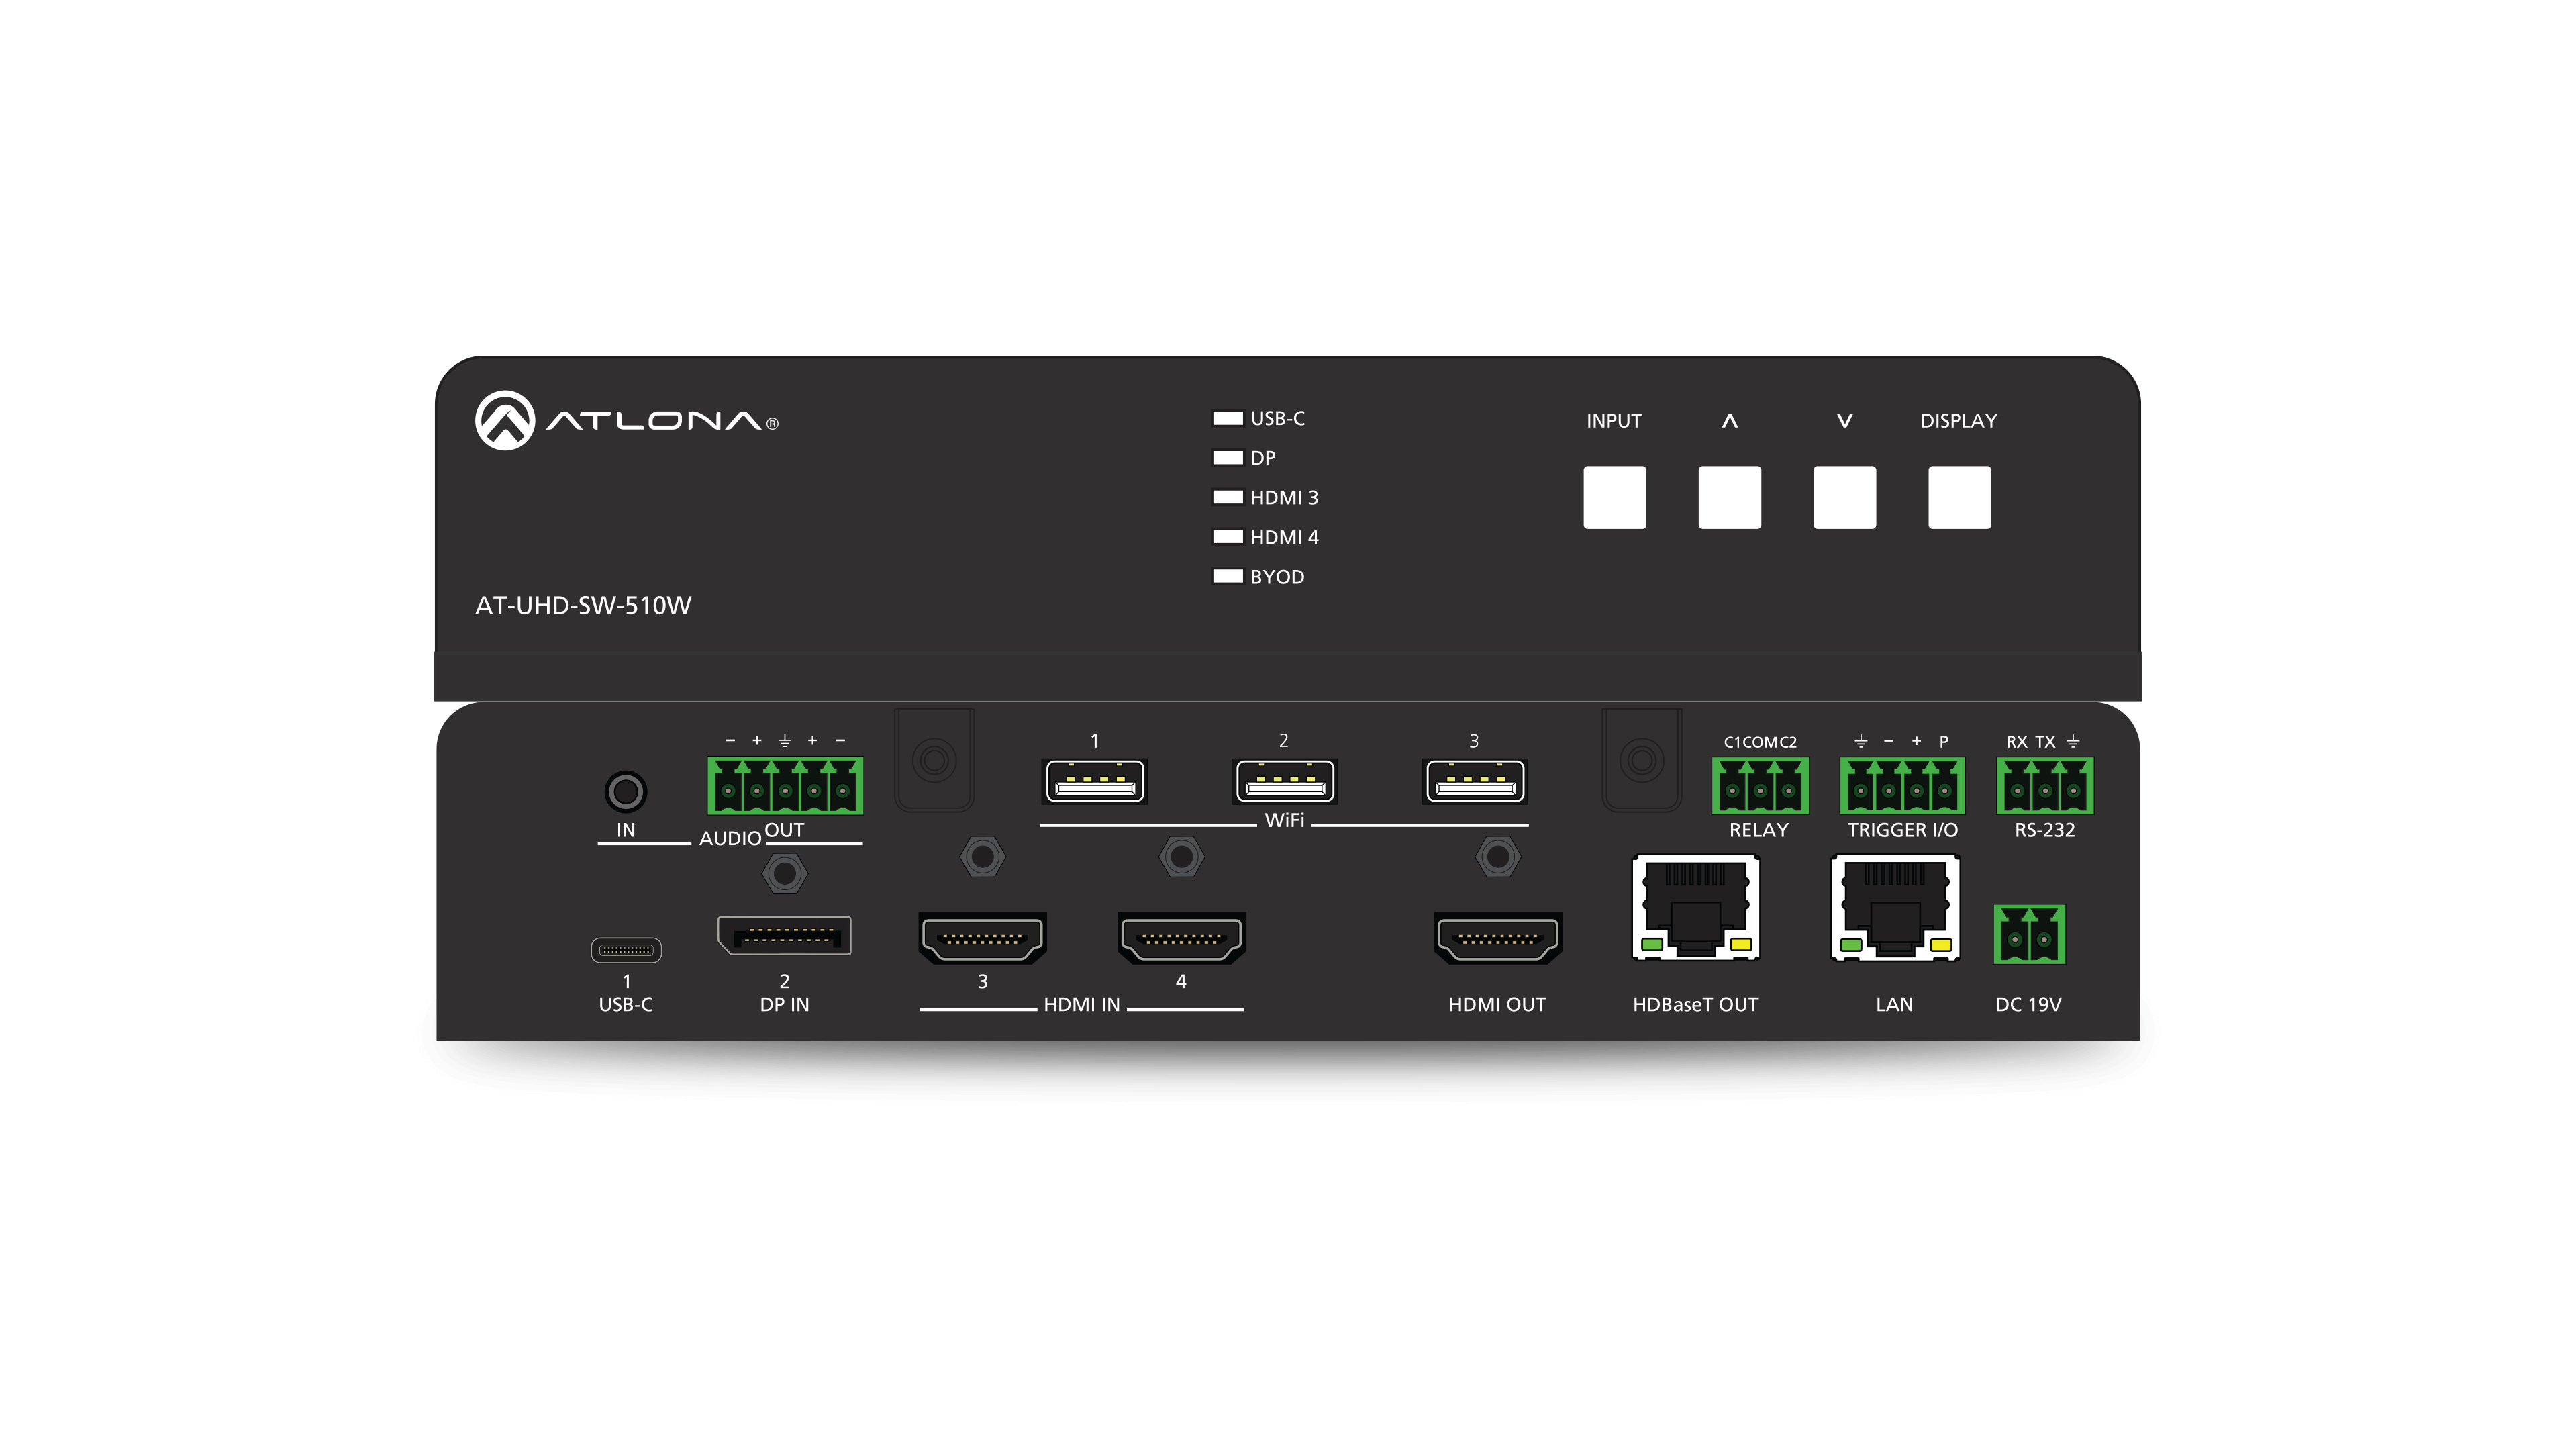Click the HDMI IN port 3
The height and width of the screenshot is (1450, 2576).
[983, 938]
